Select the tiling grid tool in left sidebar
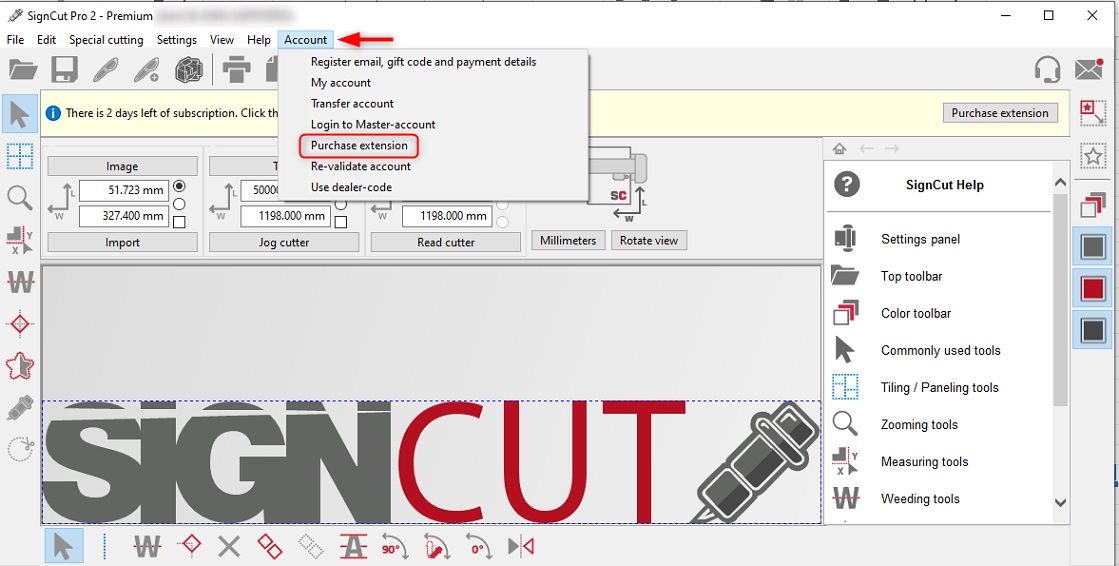 click(x=19, y=156)
